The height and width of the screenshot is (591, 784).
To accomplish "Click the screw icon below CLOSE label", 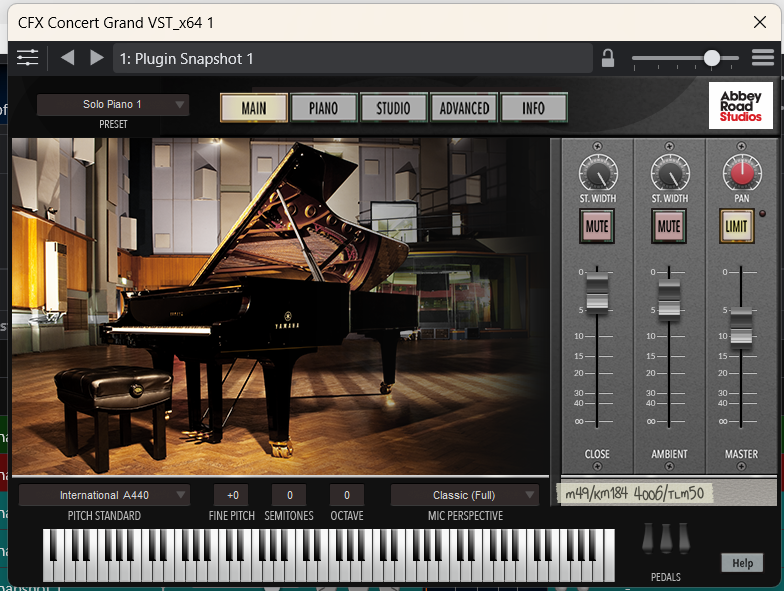I will pos(597,466).
